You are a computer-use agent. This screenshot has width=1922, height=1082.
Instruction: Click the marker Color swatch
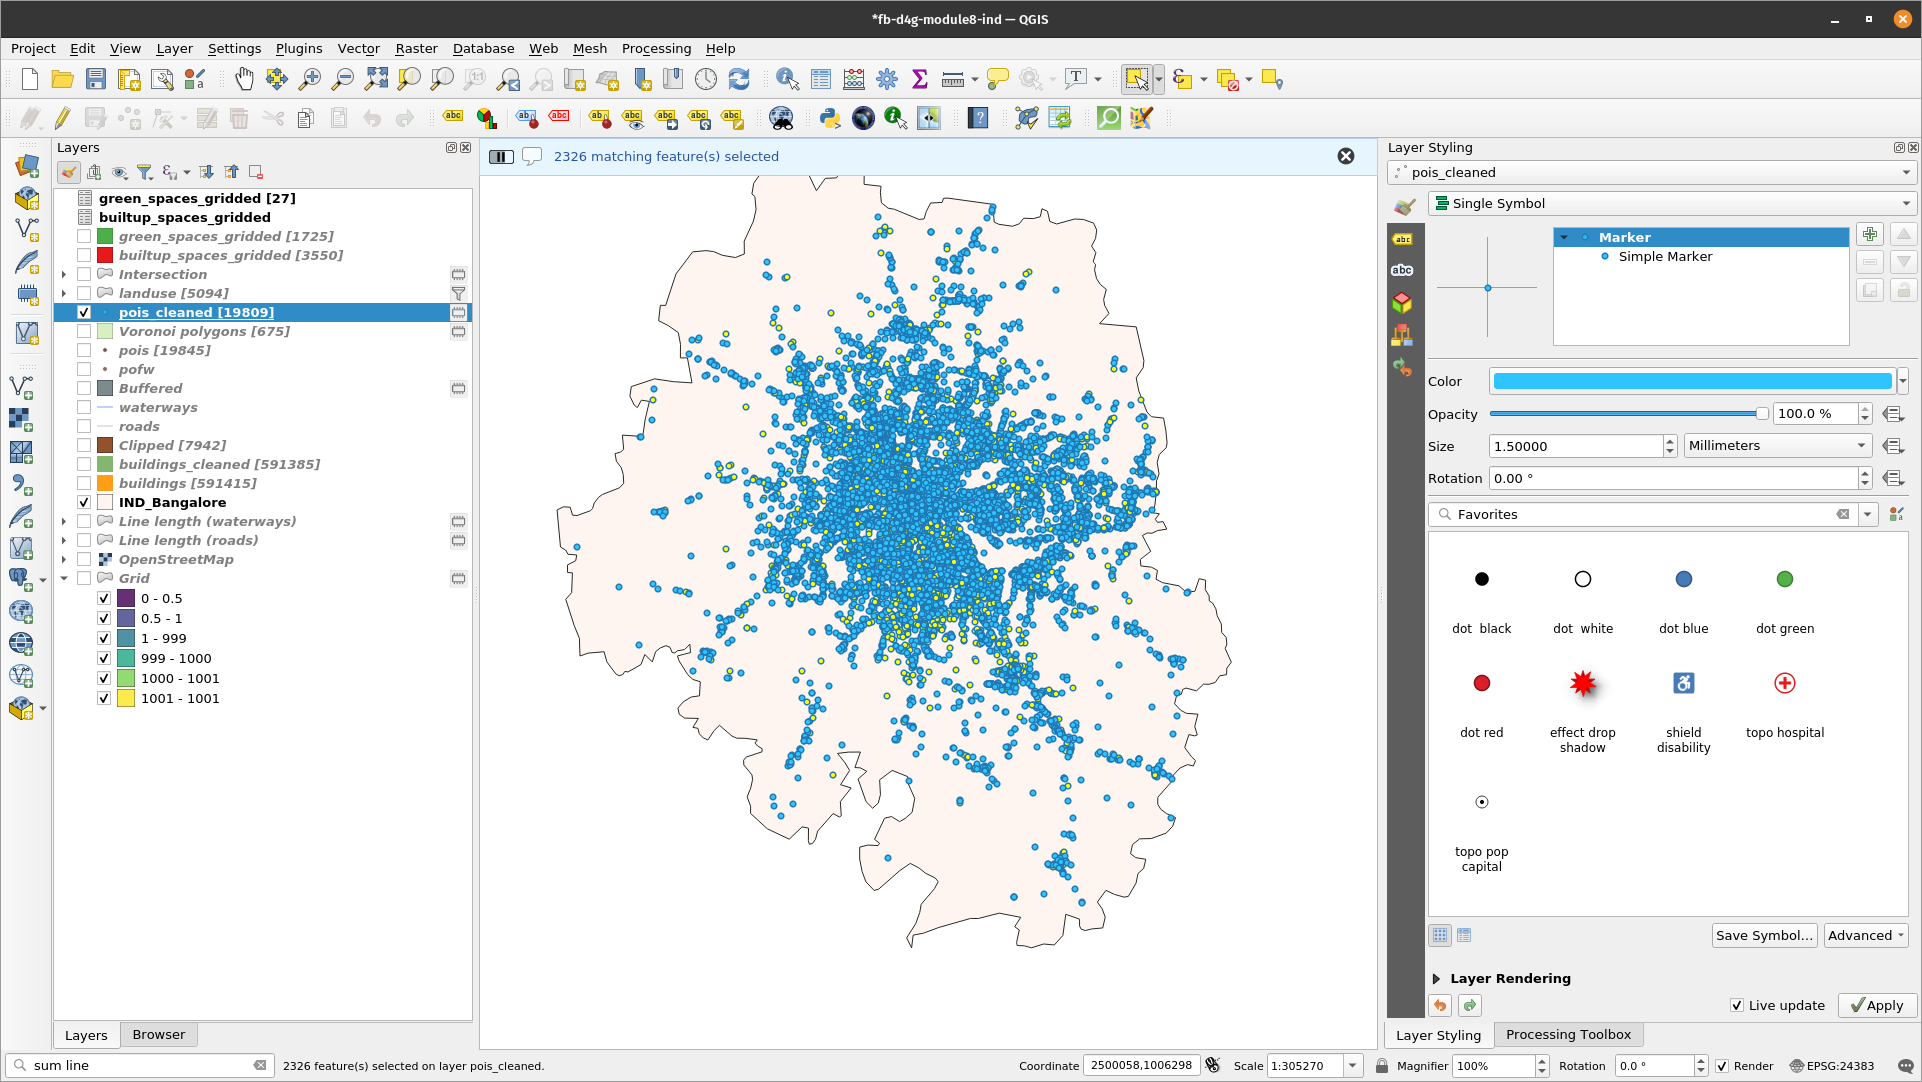coord(1690,381)
